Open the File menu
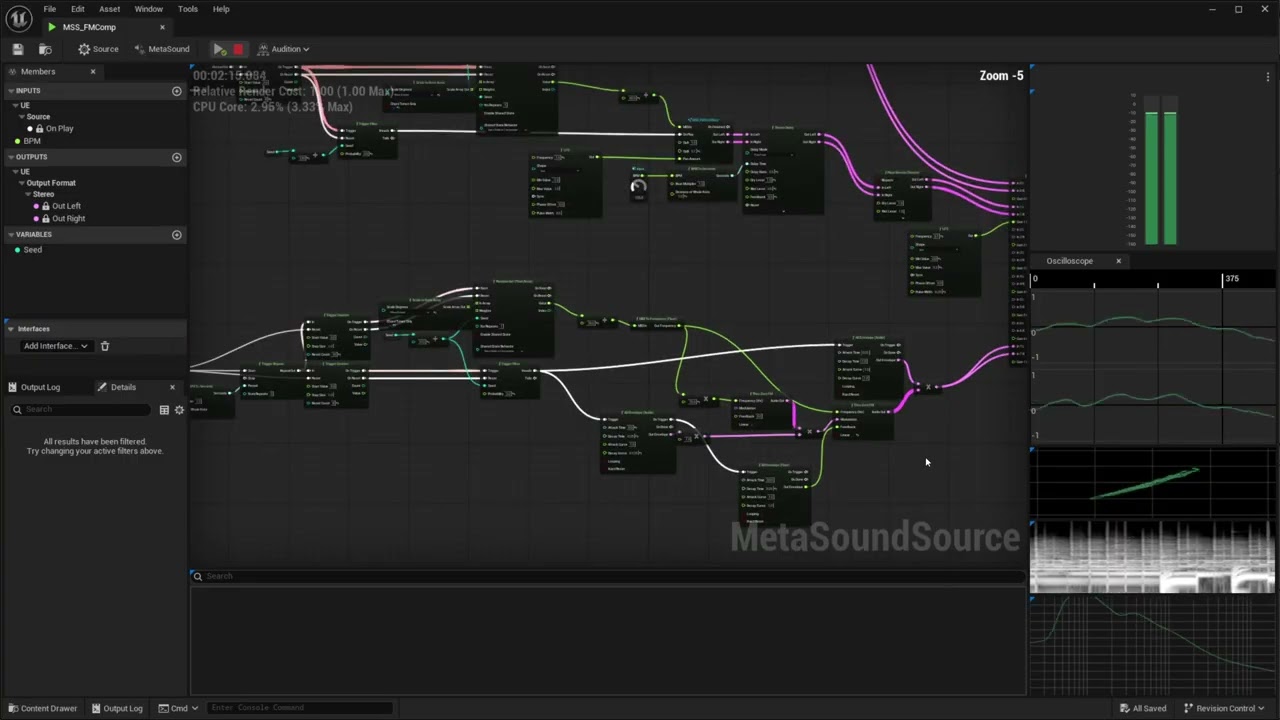 (x=50, y=9)
